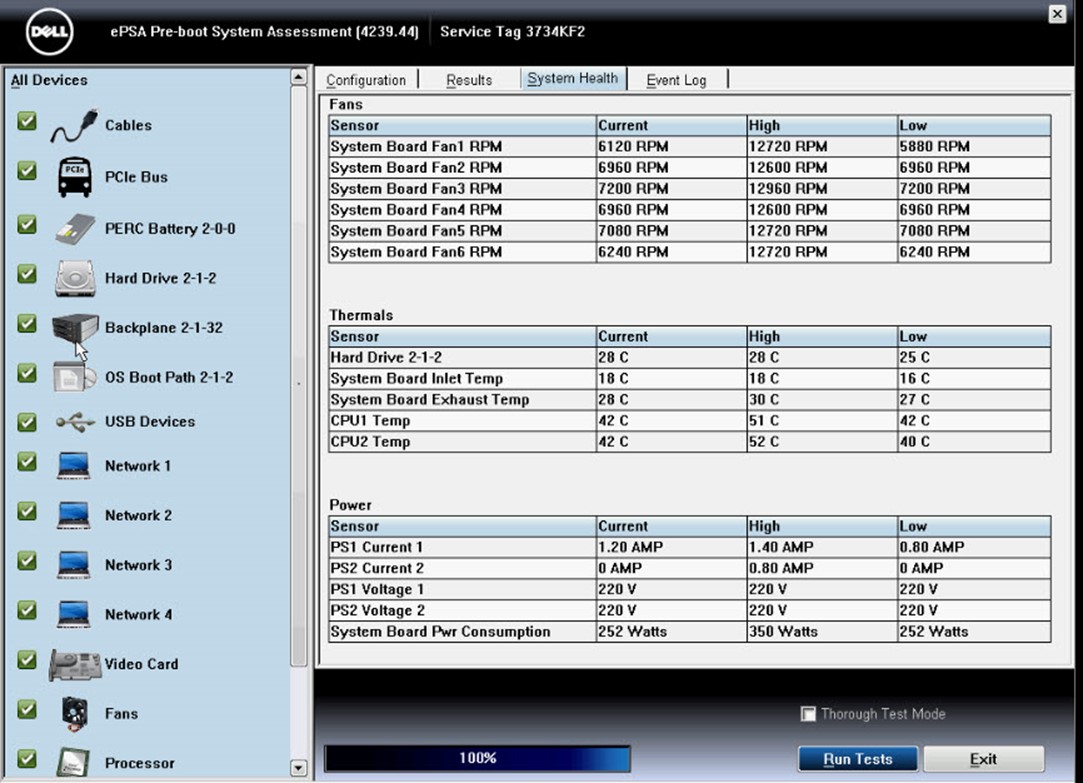Image resolution: width=1083 pixels, height=783 pixels.
Task: Enable Thorough Test Mode checkbox
Action: 807,714
